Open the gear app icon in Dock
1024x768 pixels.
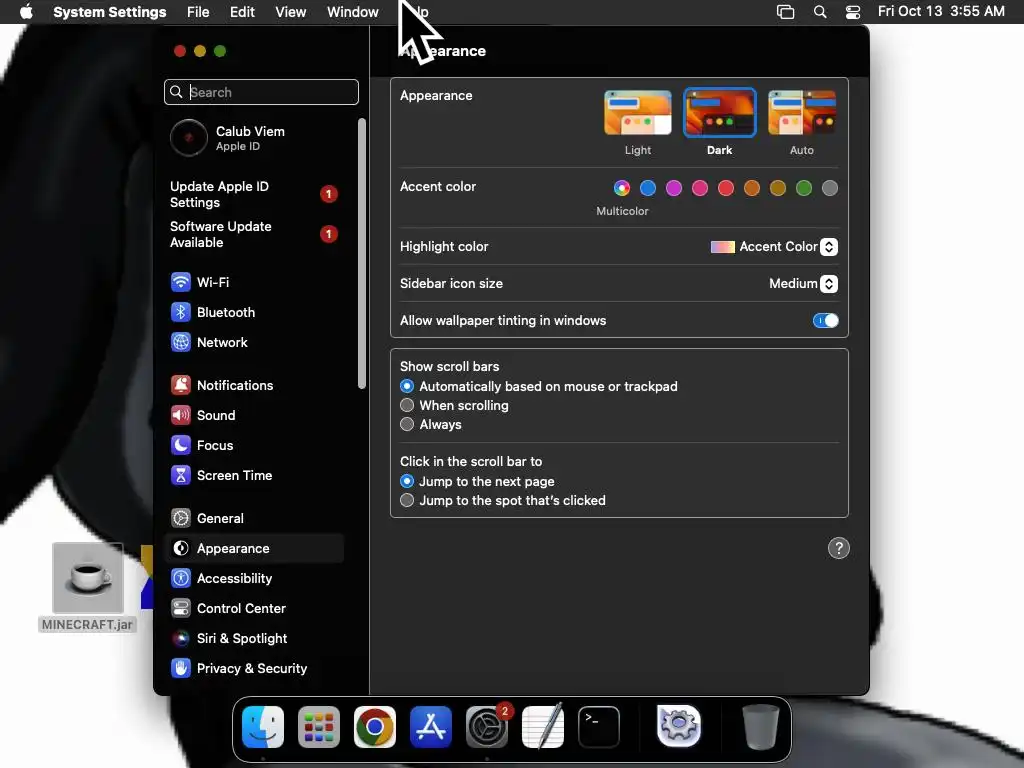coord(679,726)
